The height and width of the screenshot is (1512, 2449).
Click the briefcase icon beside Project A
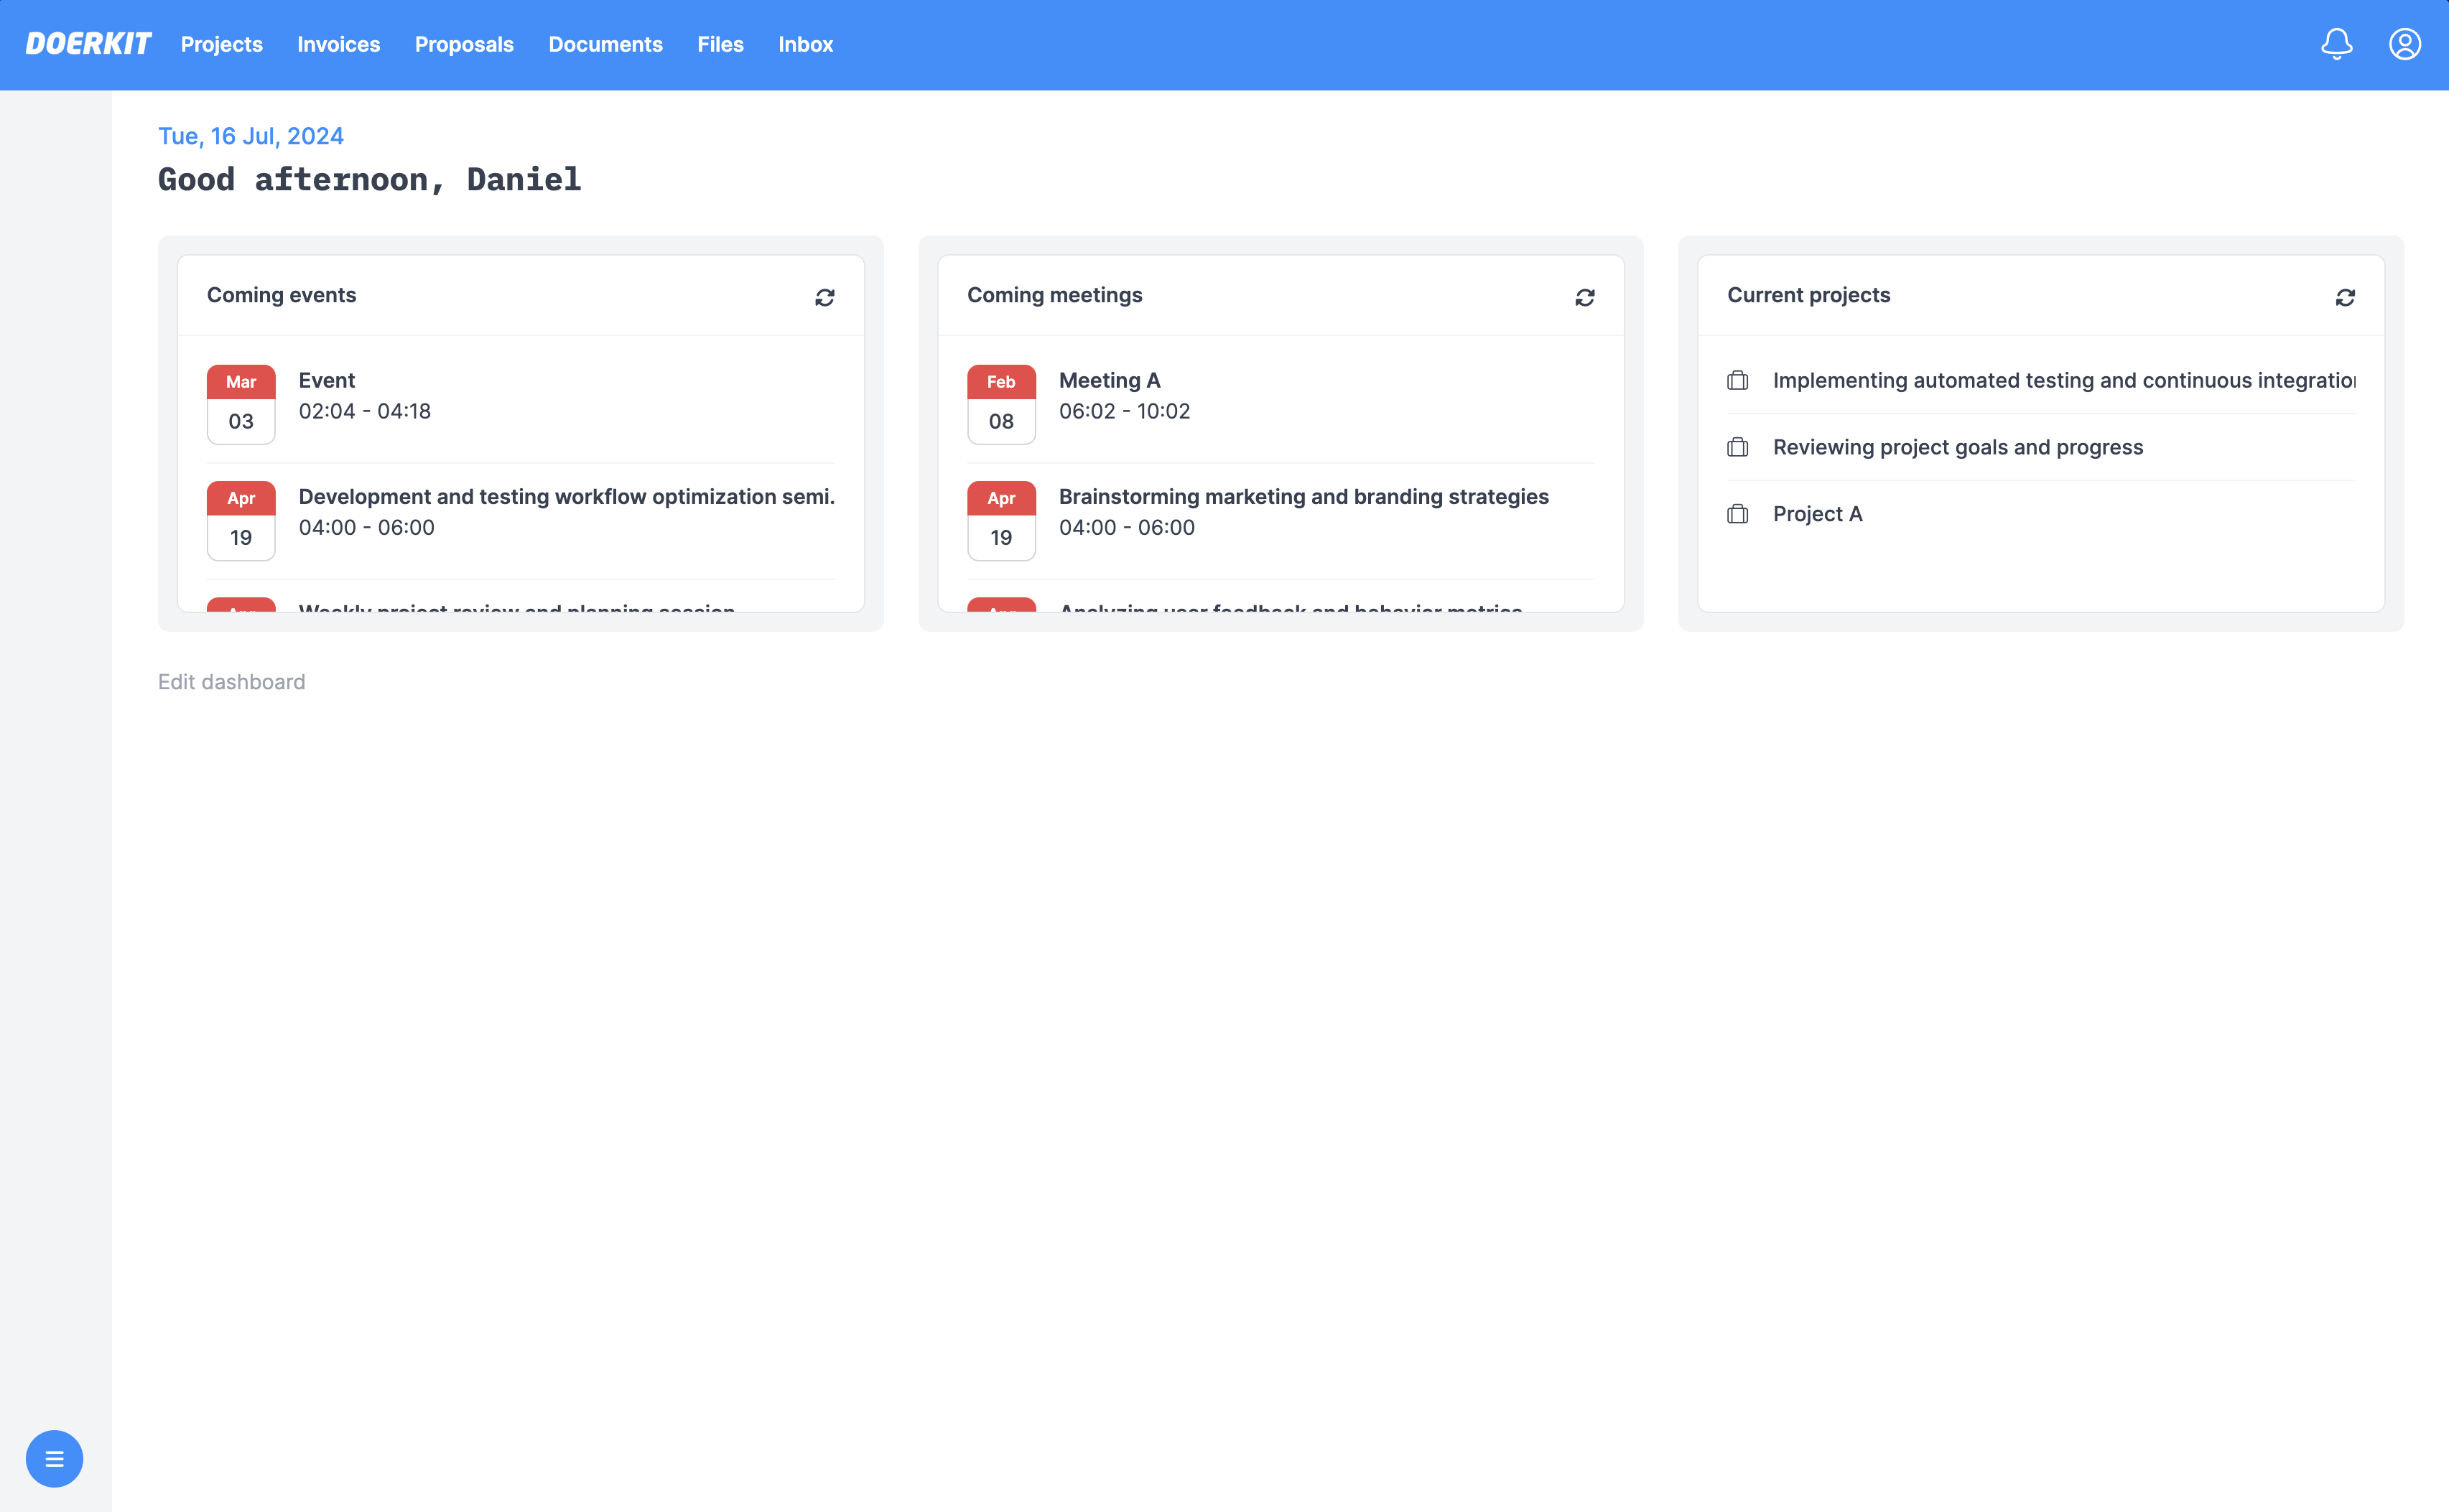click(1737, 514)
